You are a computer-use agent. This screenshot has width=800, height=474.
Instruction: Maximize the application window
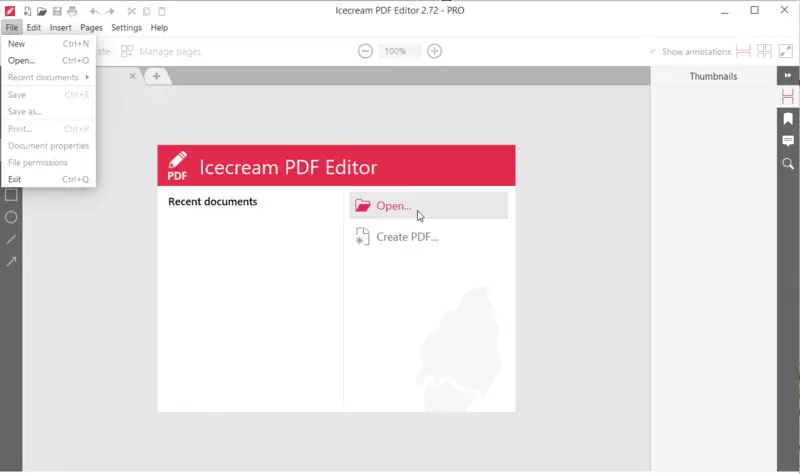click(755, 10)
